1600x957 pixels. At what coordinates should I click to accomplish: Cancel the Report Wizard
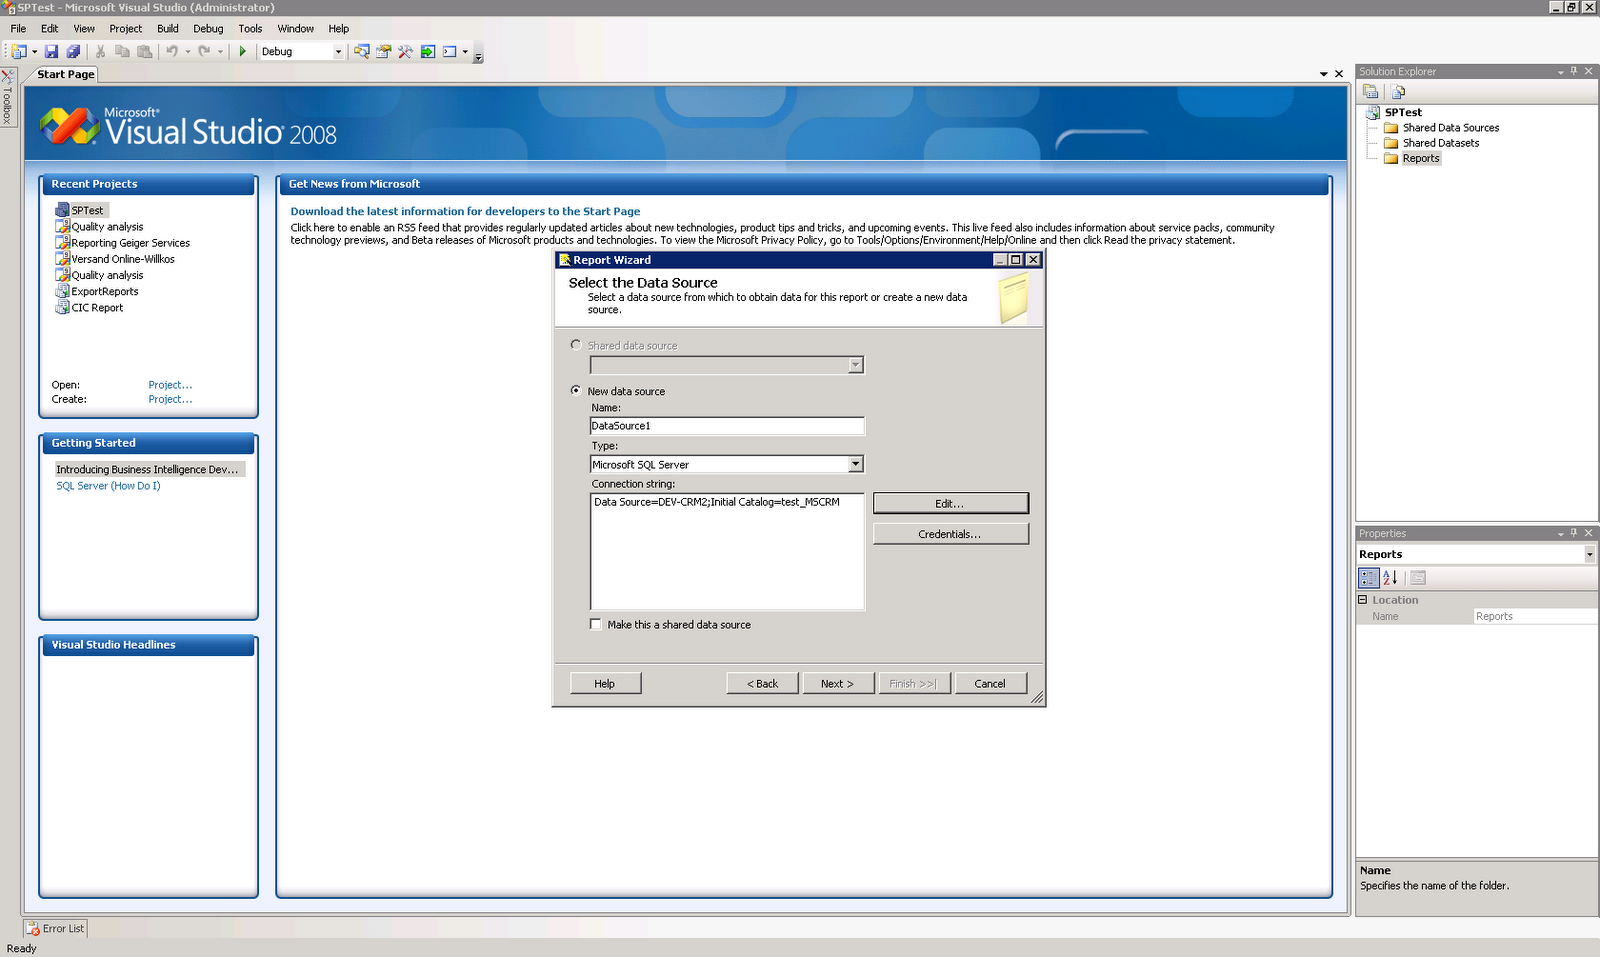(x=990, y=684)
